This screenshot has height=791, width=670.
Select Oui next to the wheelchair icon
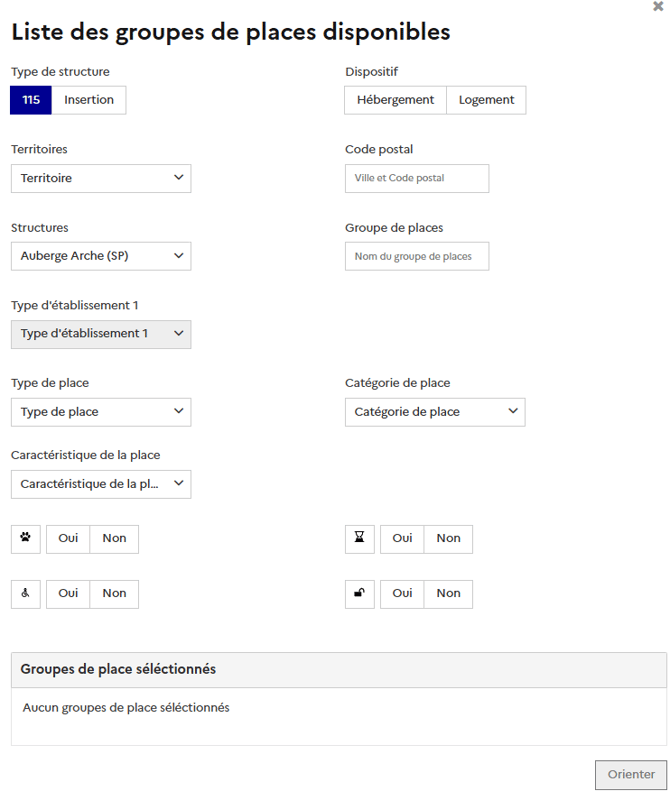(x=68, y=593)
